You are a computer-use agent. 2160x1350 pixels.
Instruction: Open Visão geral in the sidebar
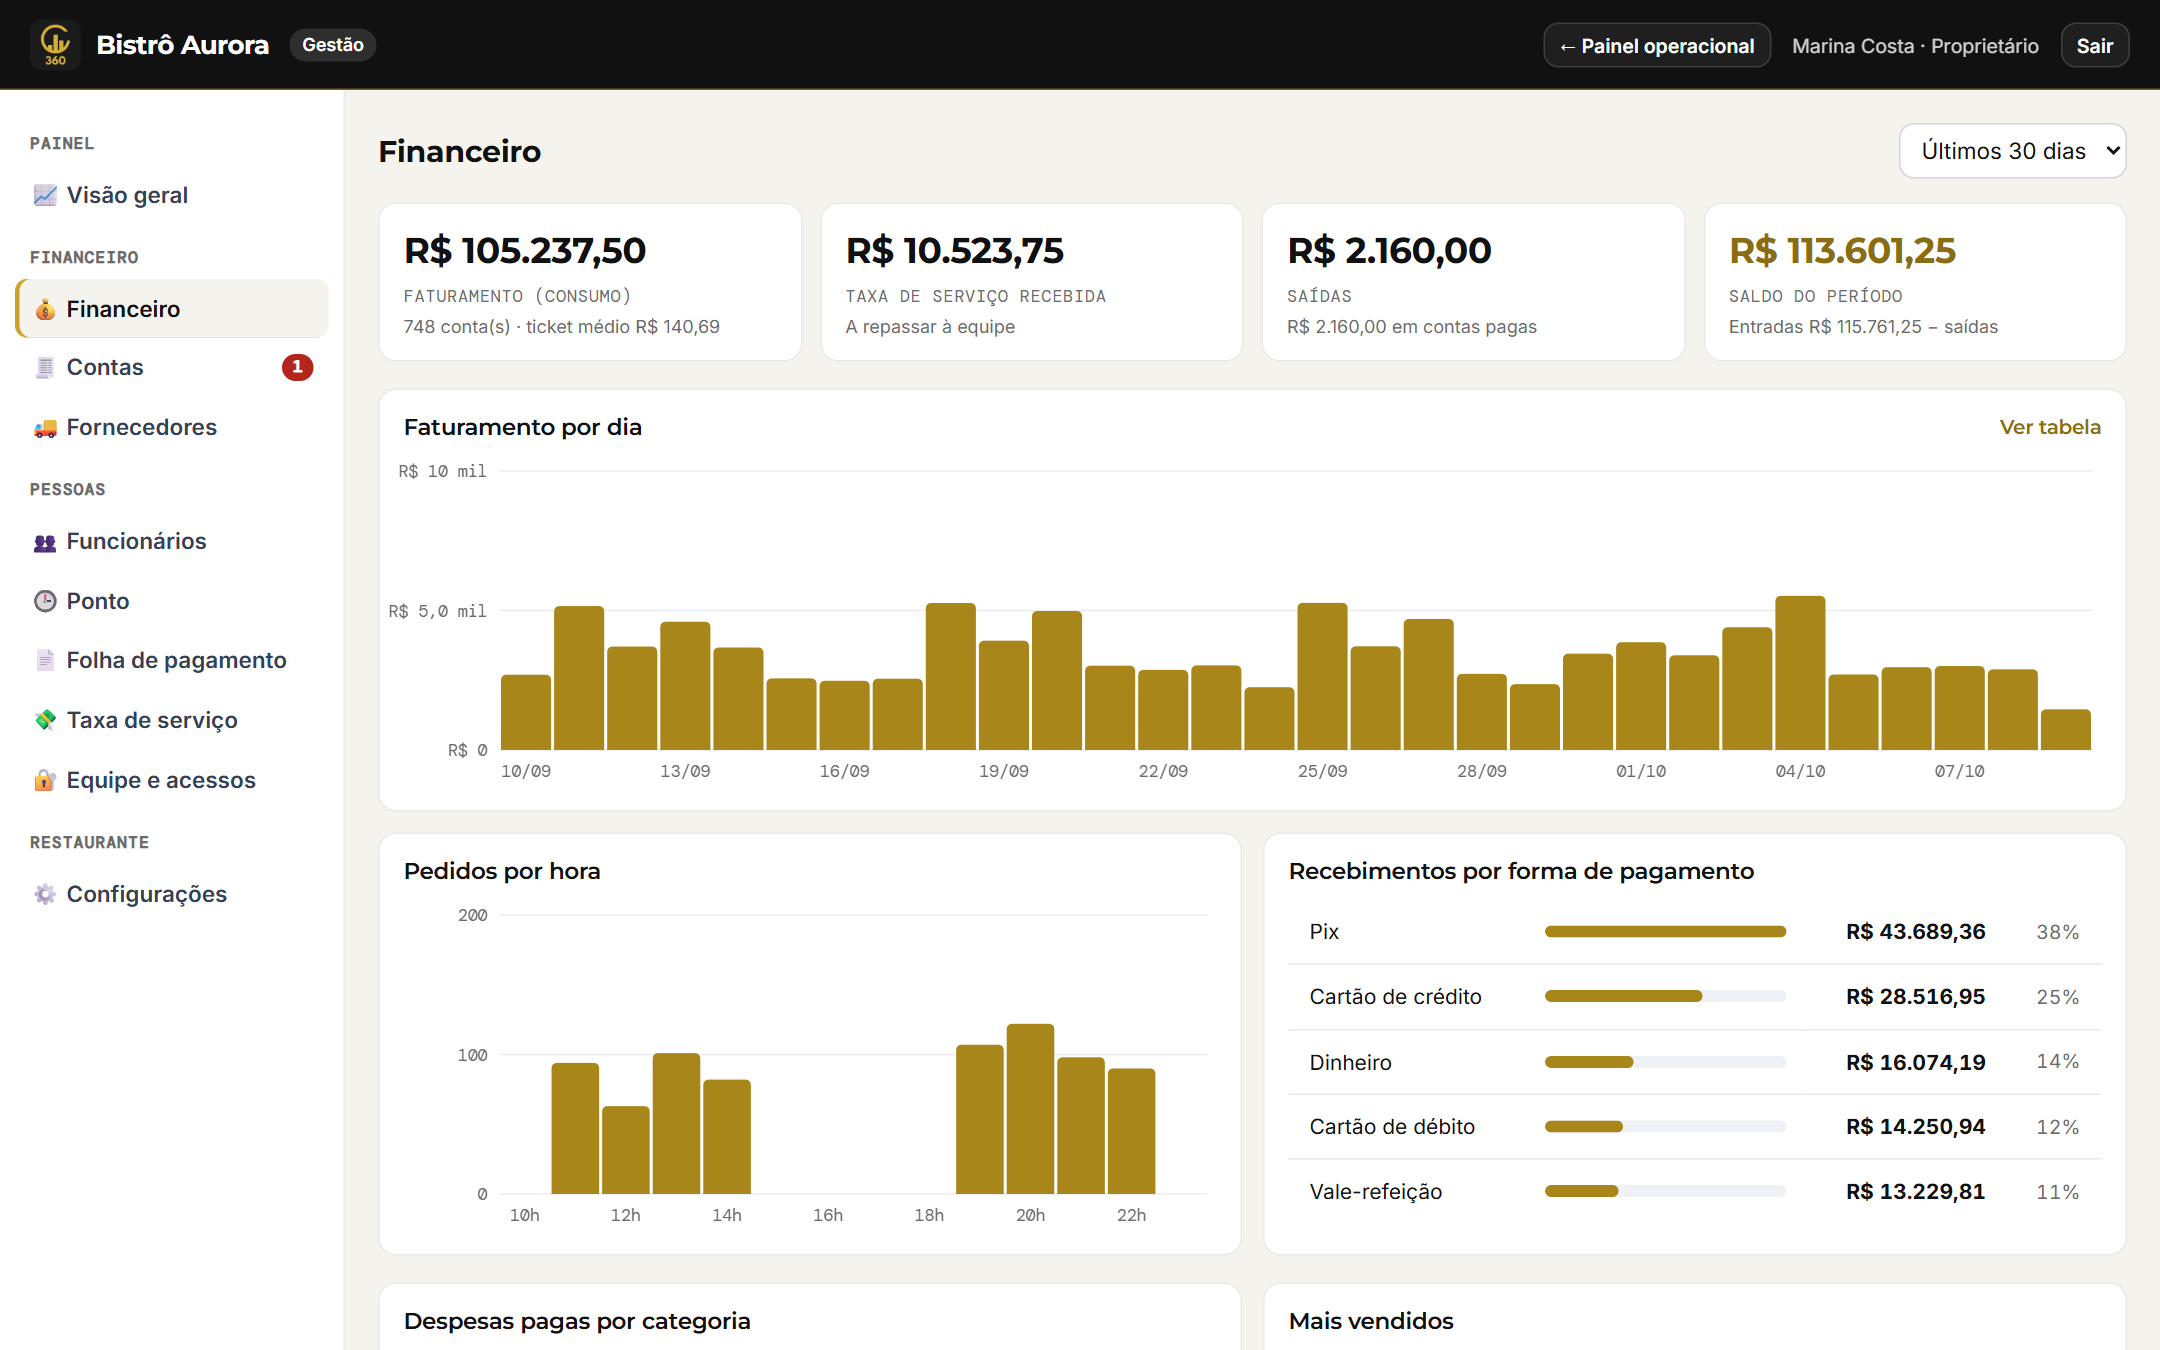click(x=172, y=195)
